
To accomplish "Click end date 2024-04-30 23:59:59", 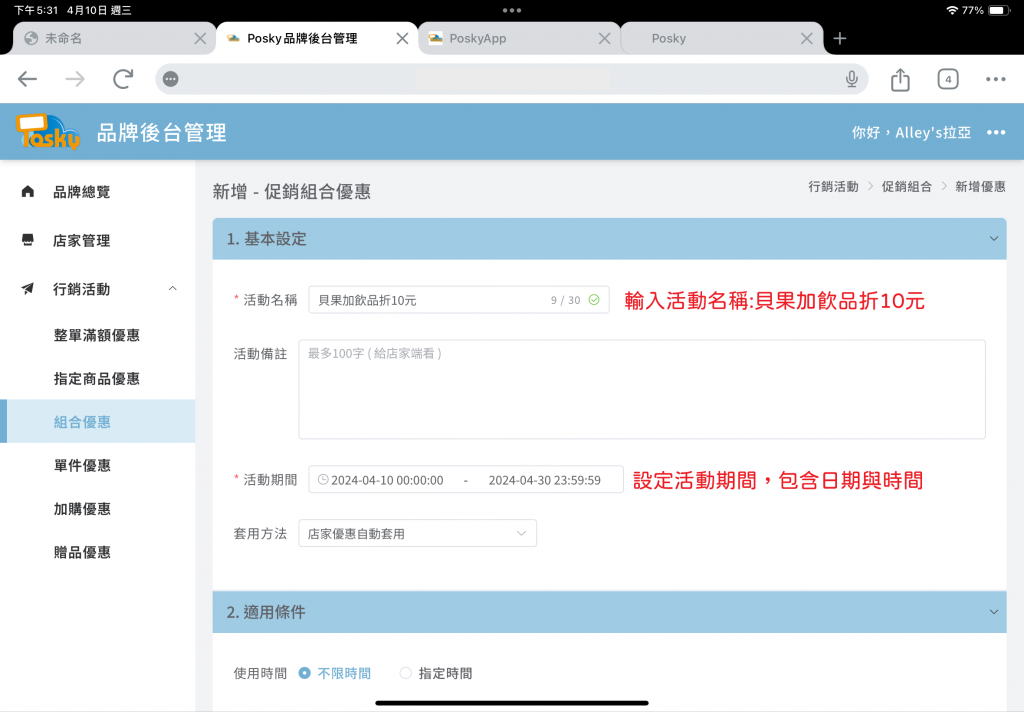I will click(545, 480).
